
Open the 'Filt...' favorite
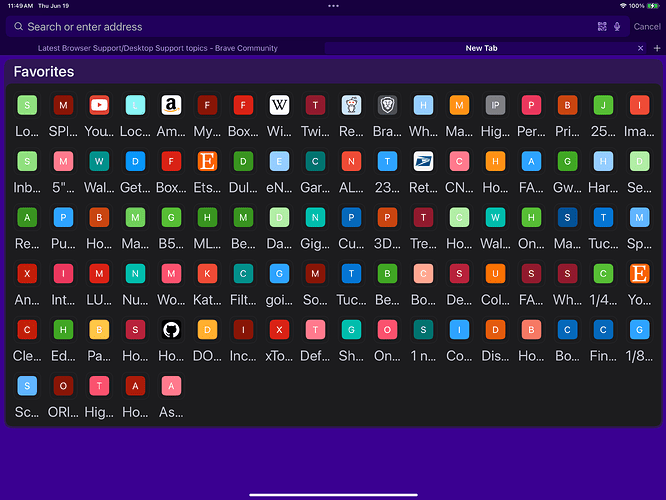[x=243, y=274]
